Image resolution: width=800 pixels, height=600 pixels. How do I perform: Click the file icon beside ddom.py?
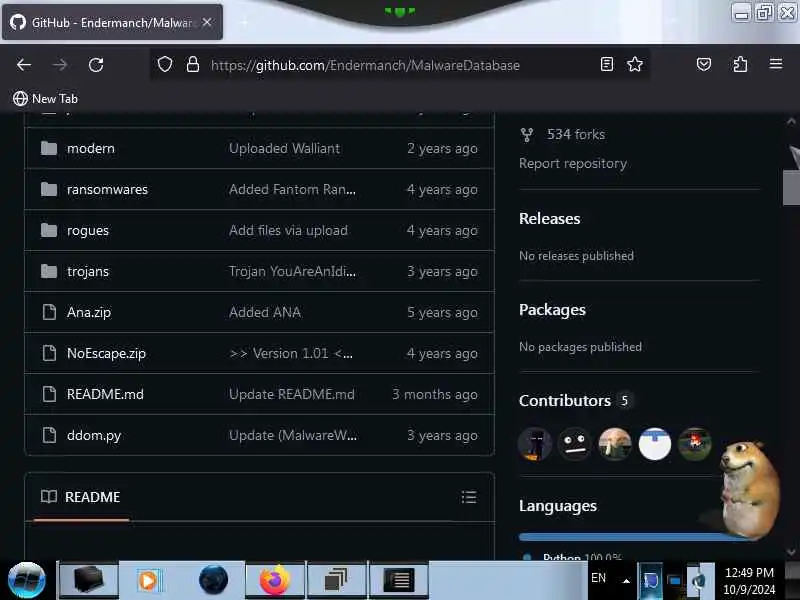coord(49,435)
